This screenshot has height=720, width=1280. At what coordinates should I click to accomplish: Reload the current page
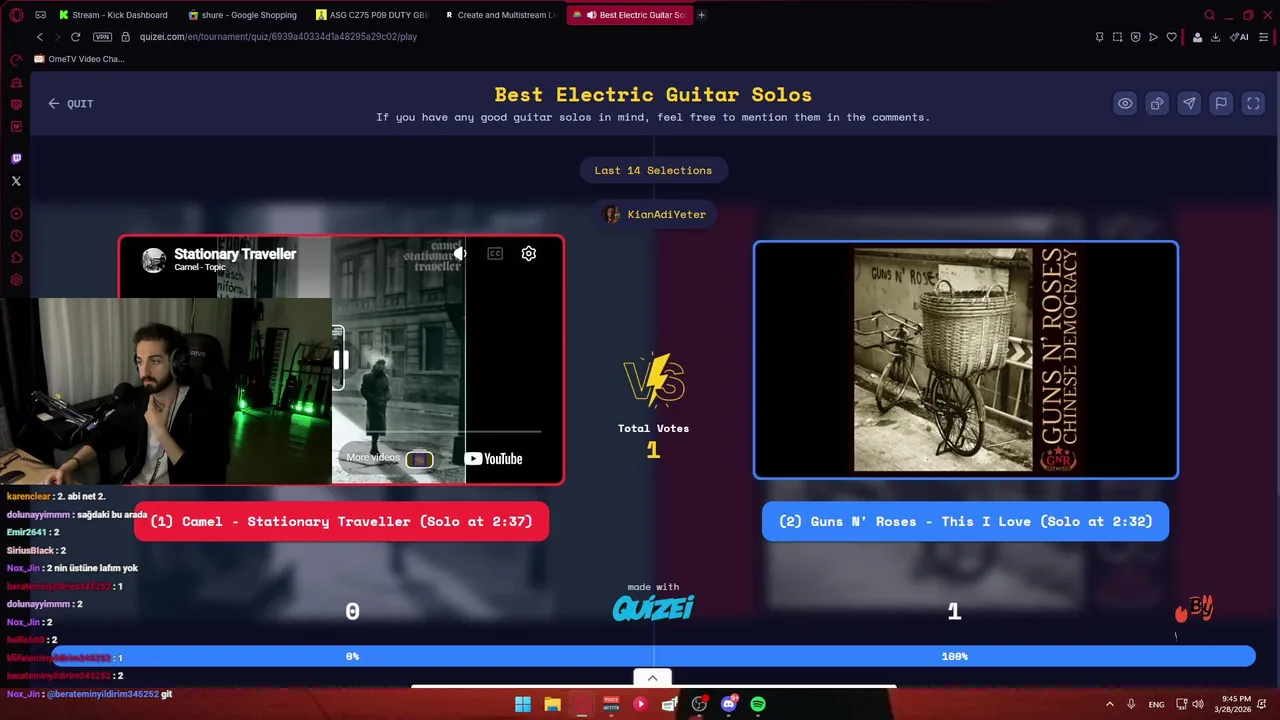pos(75,37)
